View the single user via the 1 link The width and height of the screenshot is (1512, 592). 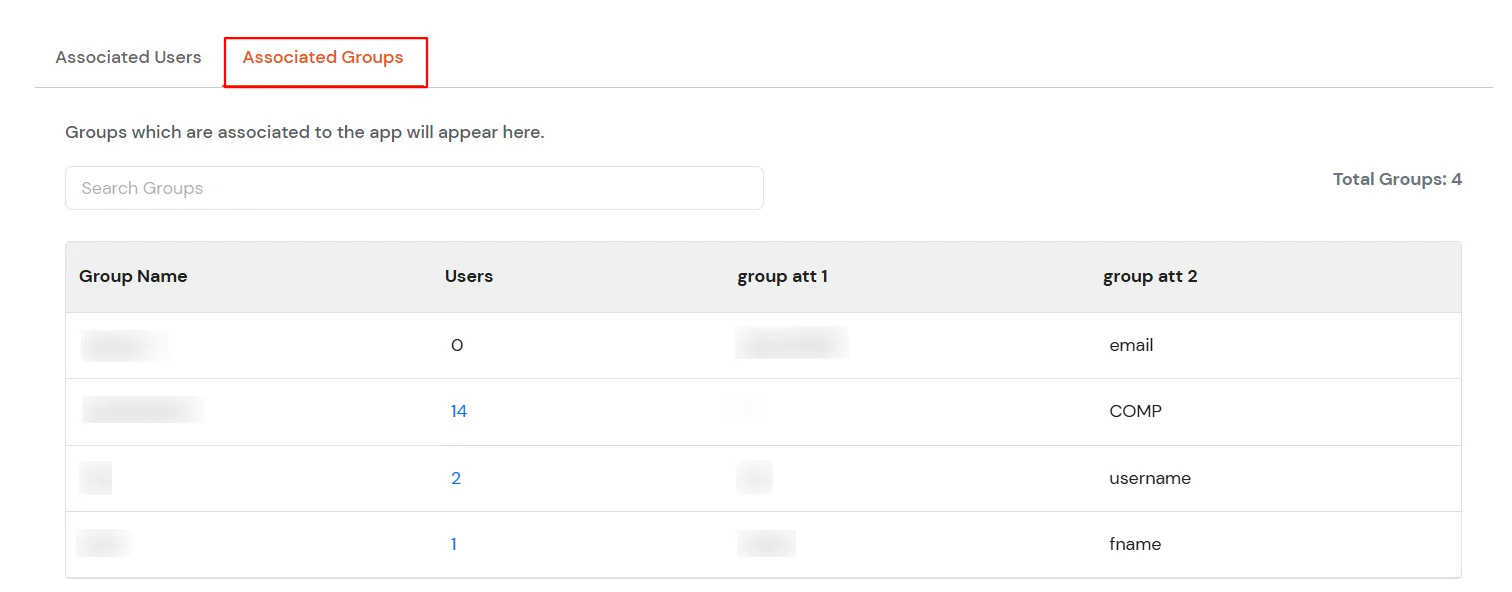(x=453, y=544)
